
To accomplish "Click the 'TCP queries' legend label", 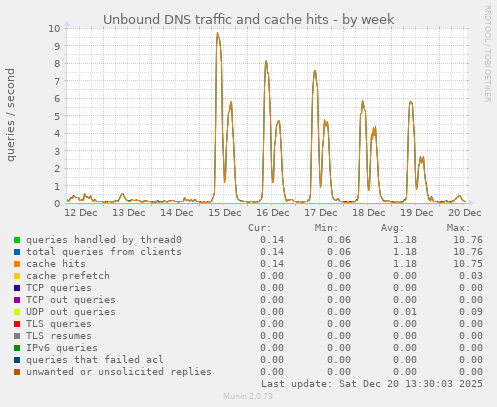I will tap(59, 288).
